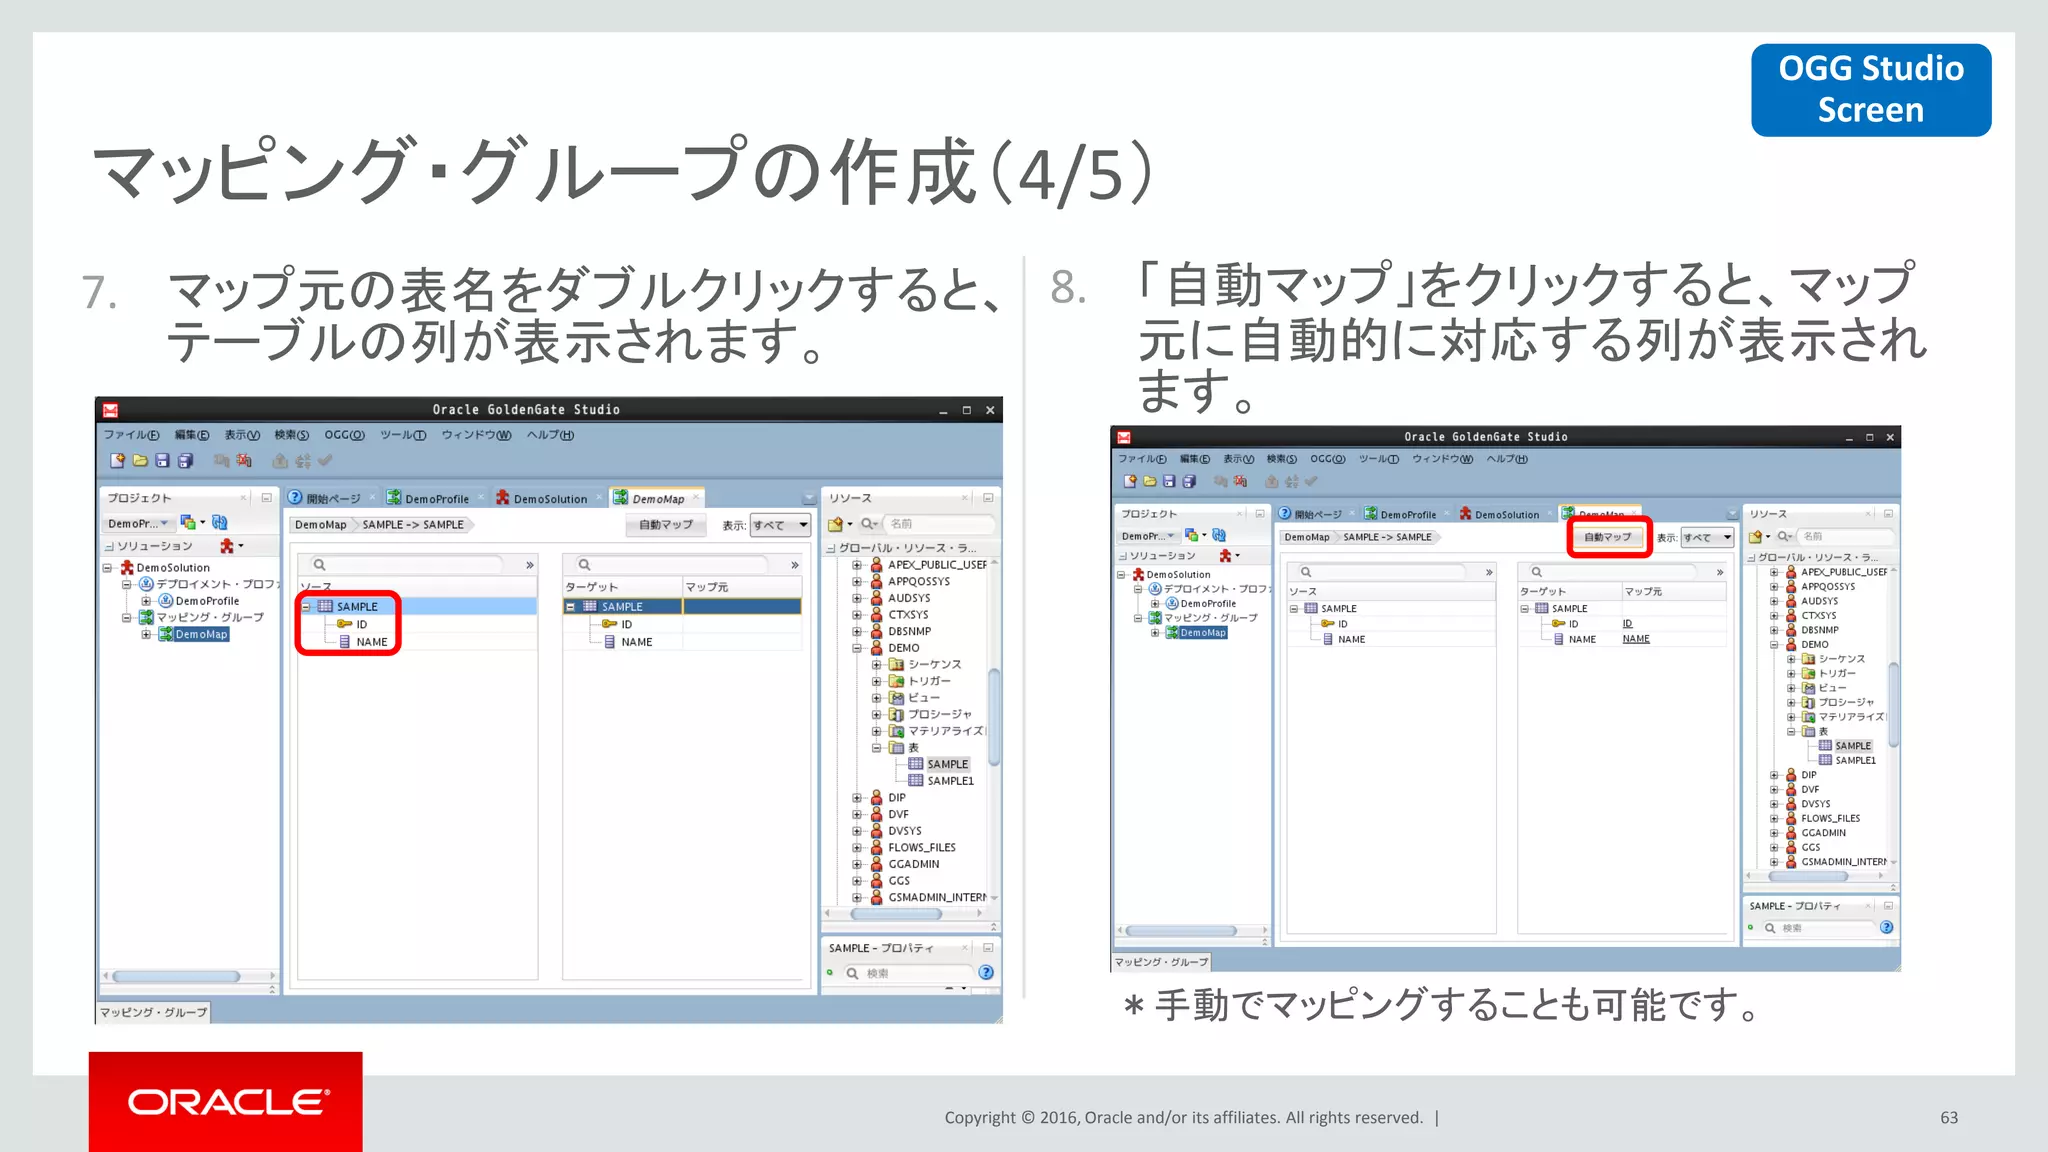Collapse the DEMO schema in the left window's resource tree
This screenshot has height=1152, width=2048.
point(857,648)
